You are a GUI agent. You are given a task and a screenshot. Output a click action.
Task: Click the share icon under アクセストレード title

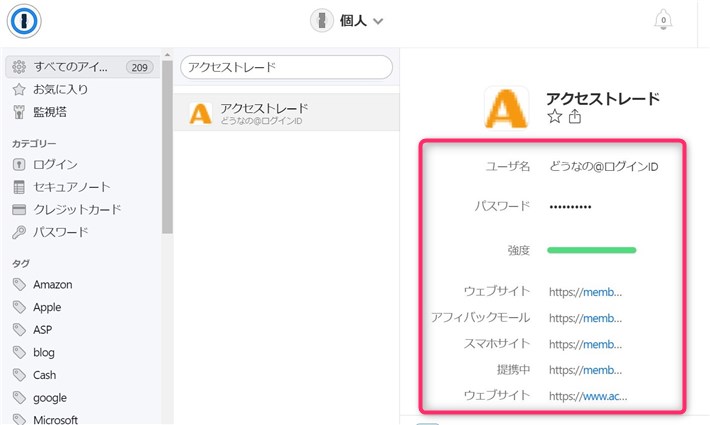[575, 116]
